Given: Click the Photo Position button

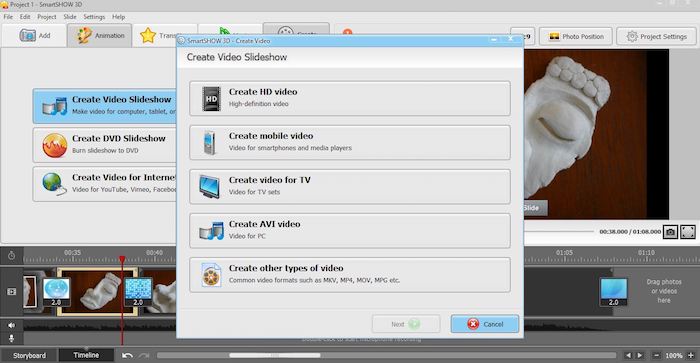Looking at the screenshot, I should [576, 37].
